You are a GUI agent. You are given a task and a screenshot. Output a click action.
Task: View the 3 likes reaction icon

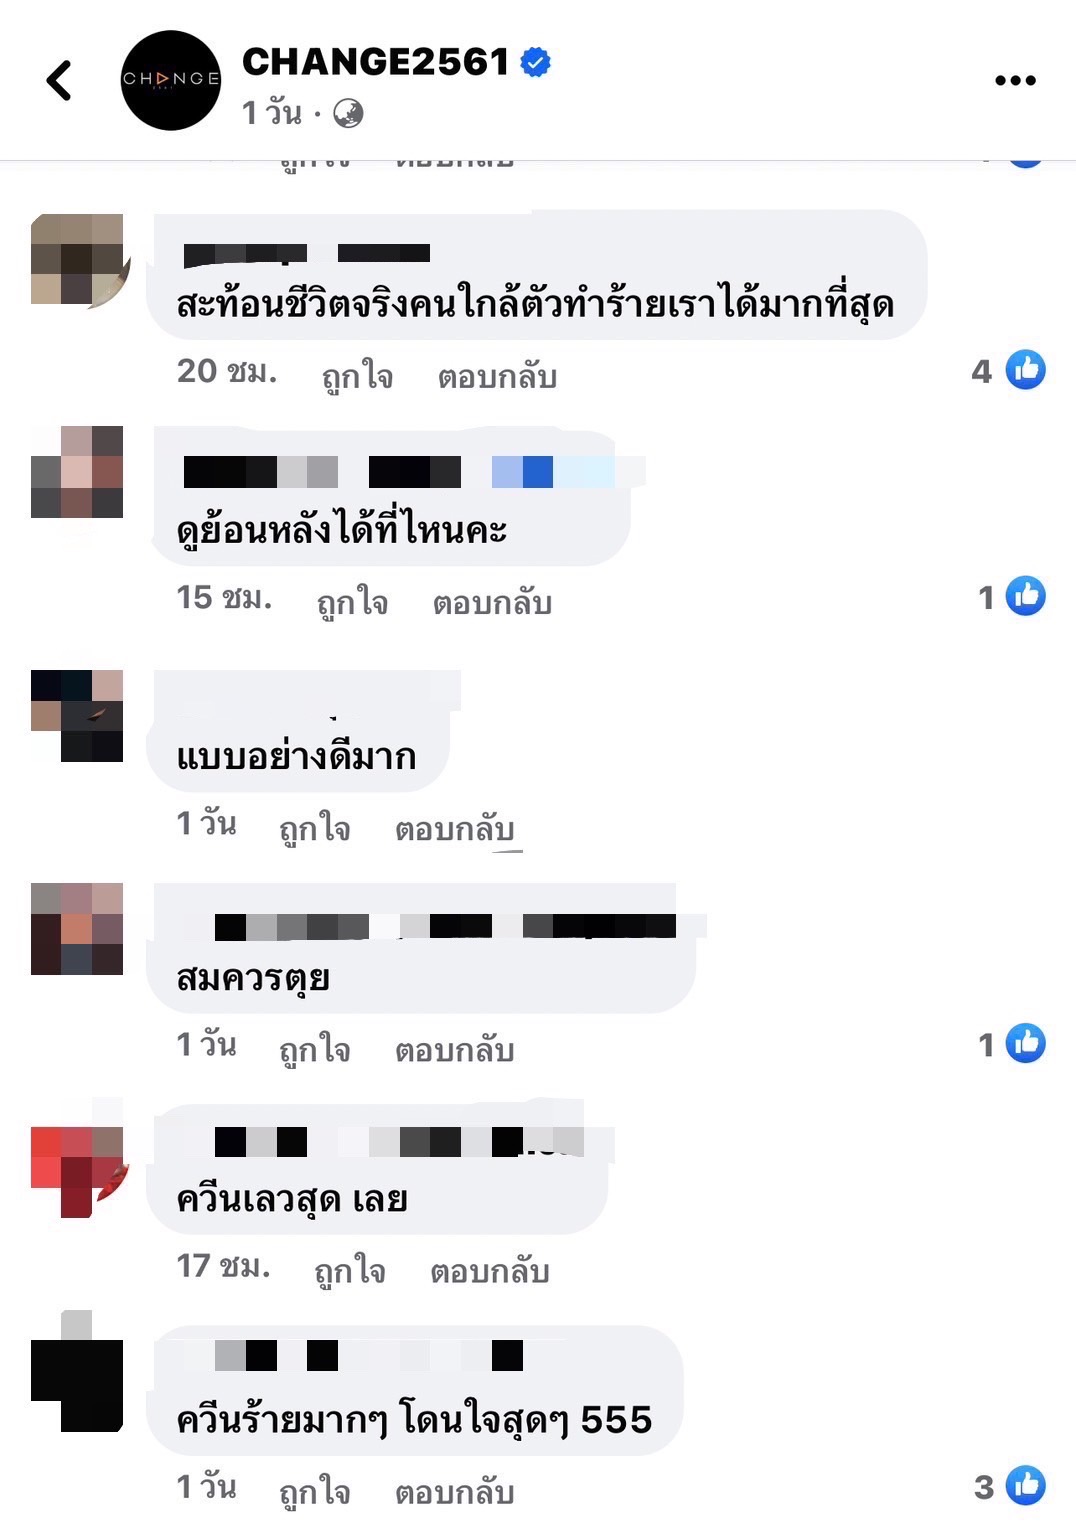pos(1025,1485)
